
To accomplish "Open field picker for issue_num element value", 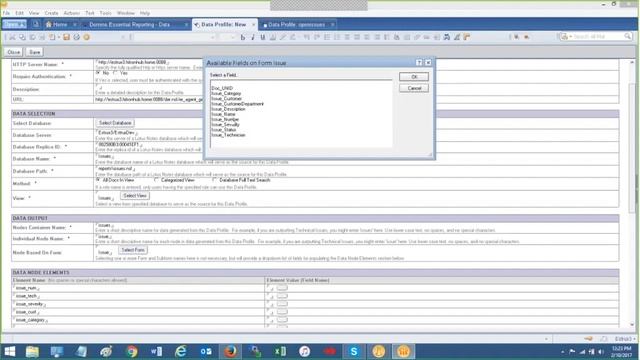I will tap(282, 288).
